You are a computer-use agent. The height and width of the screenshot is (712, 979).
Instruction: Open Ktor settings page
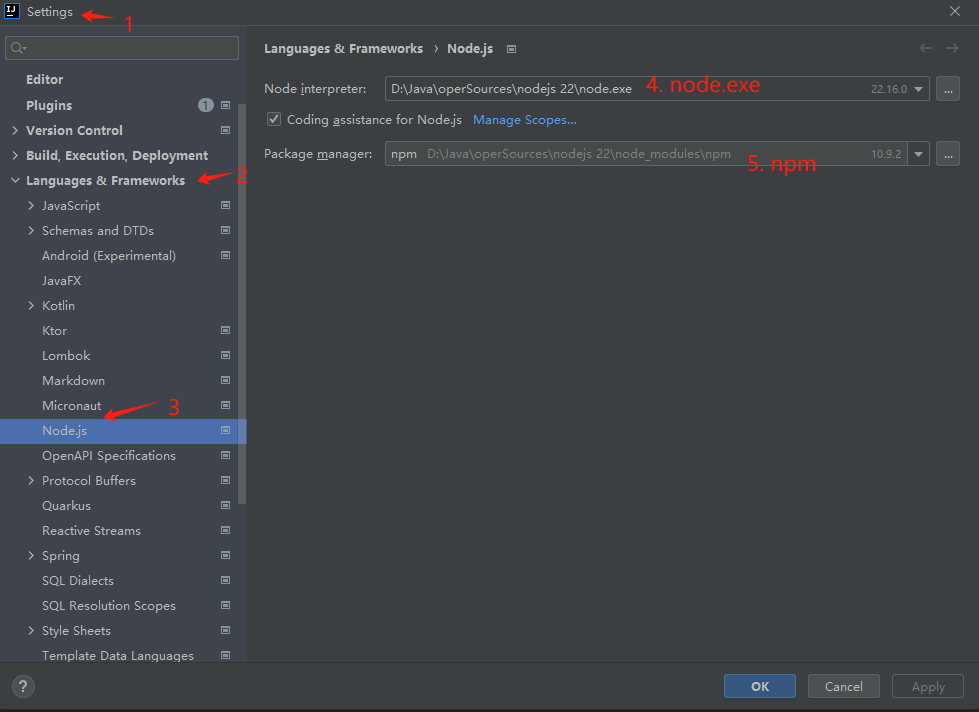[54, 330]
